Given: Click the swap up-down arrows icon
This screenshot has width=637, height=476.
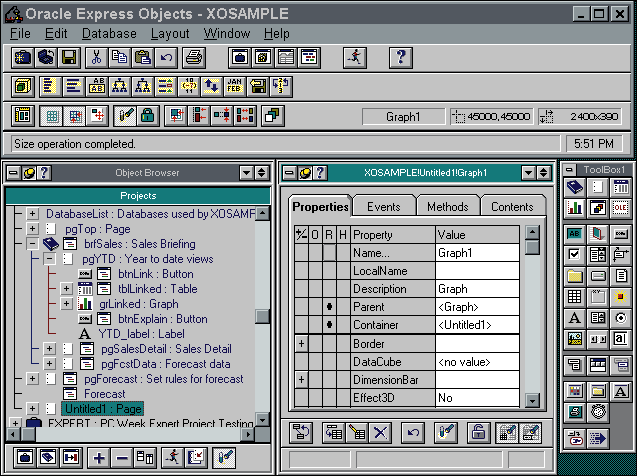Looking at the screenshot, I should coord(211,86).
